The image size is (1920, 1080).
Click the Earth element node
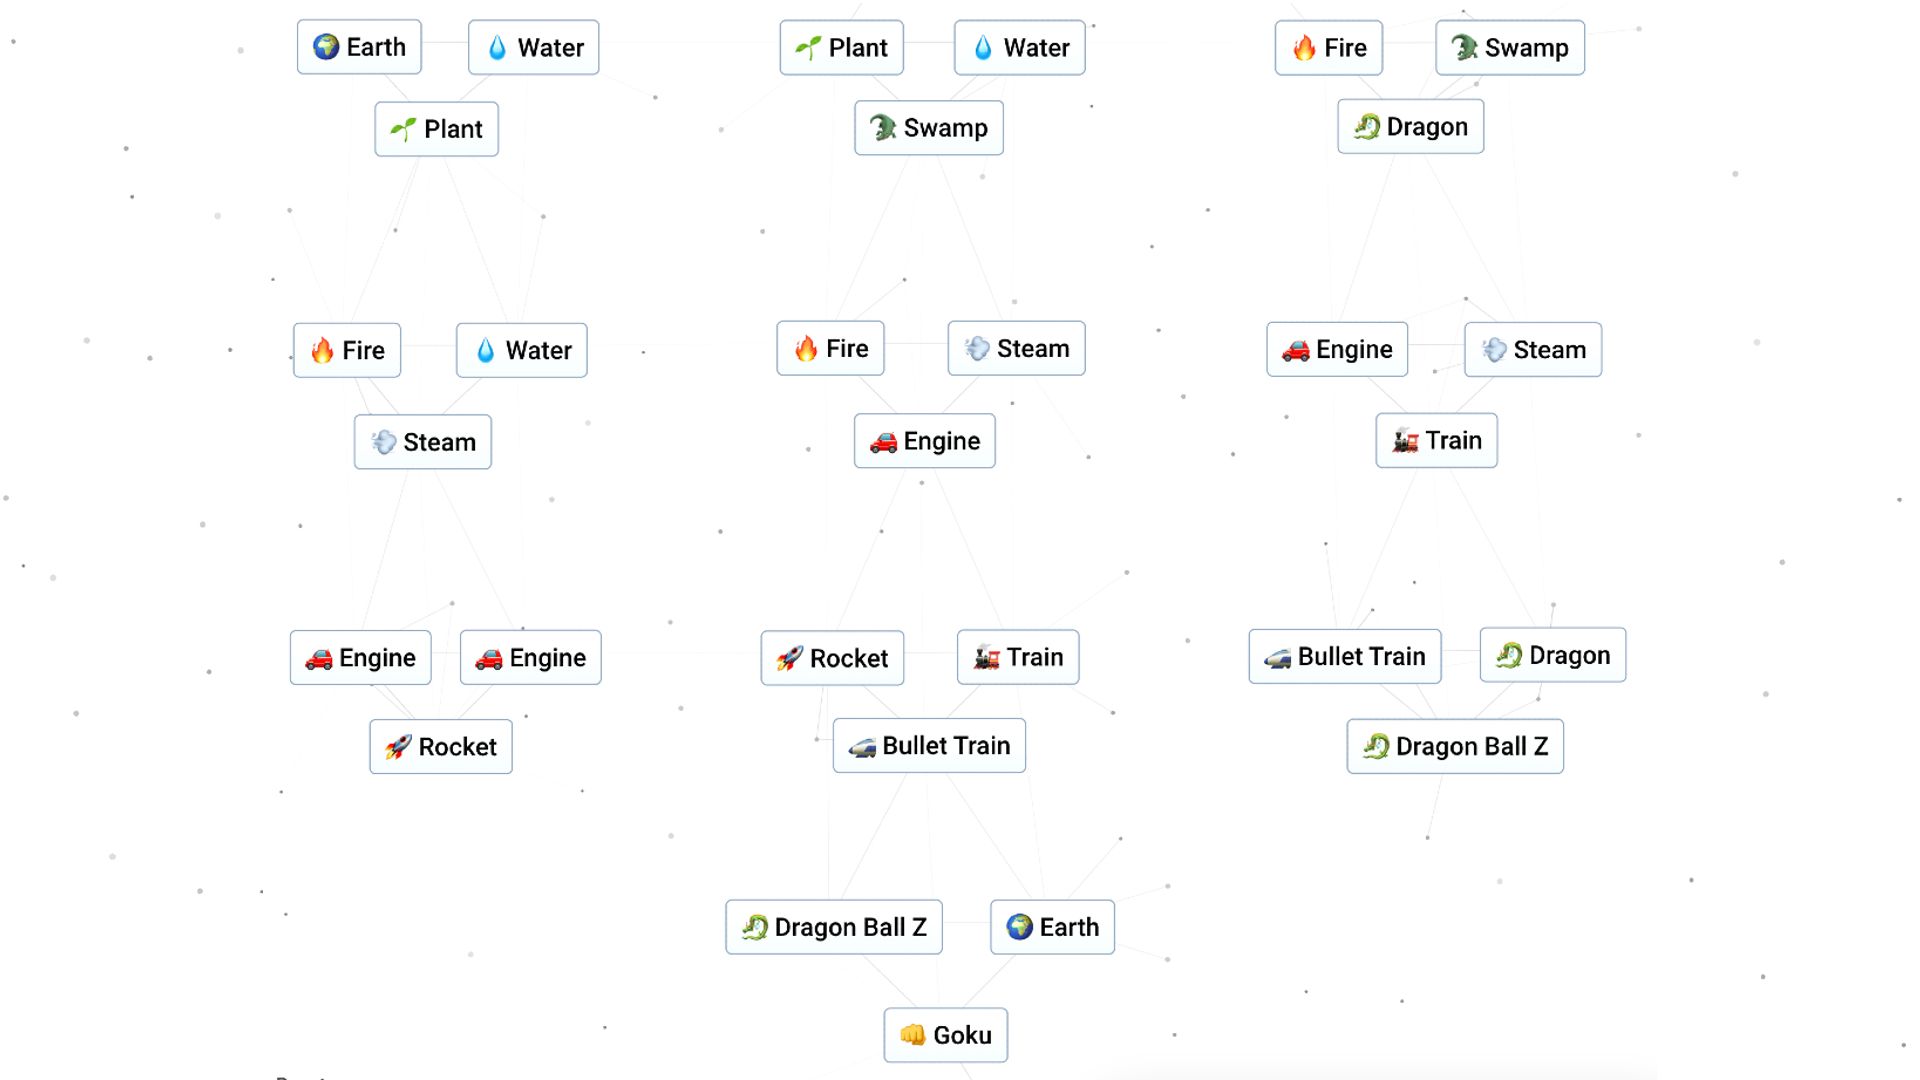coord(359,46)
